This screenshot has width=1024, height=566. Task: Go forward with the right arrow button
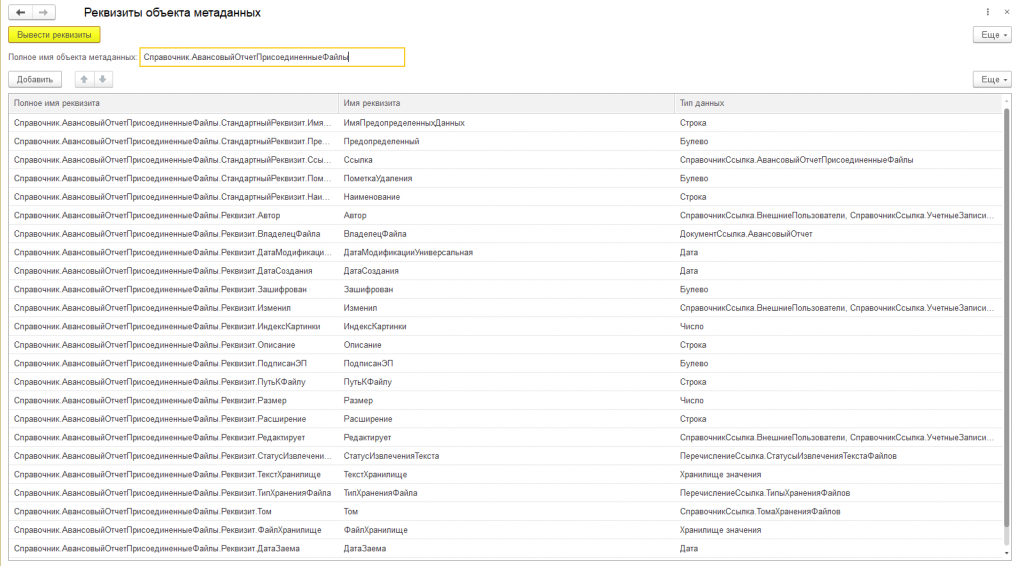pyautogui.click(x=44, y=12)
